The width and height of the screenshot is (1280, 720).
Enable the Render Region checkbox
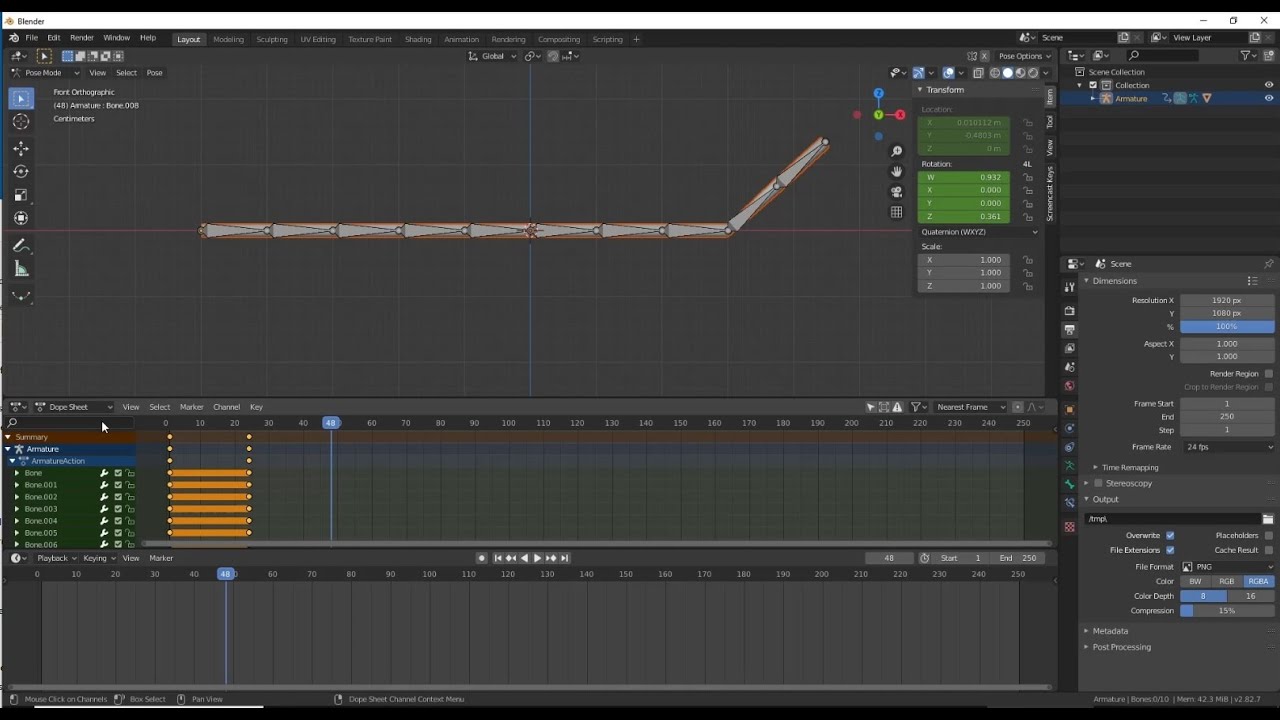pyautogui.click(x=1269, y=374)
